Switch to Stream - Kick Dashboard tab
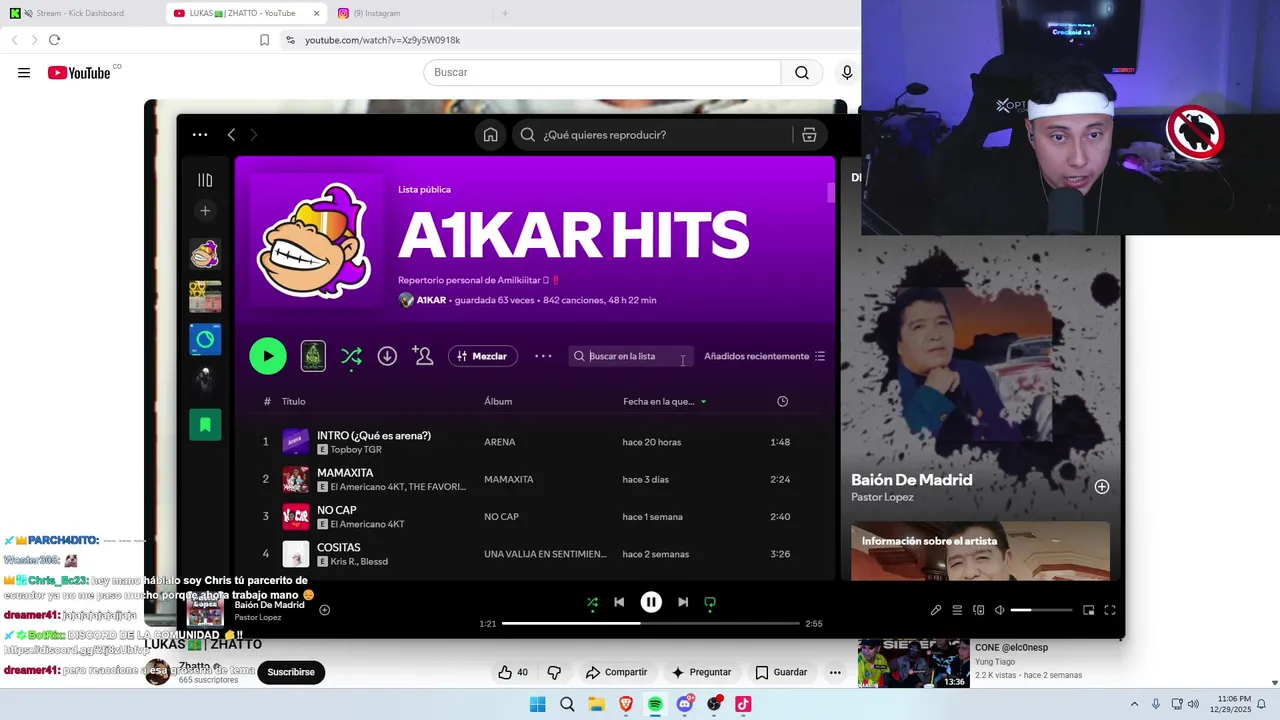 pyautogui.click(x=80, y=13)
